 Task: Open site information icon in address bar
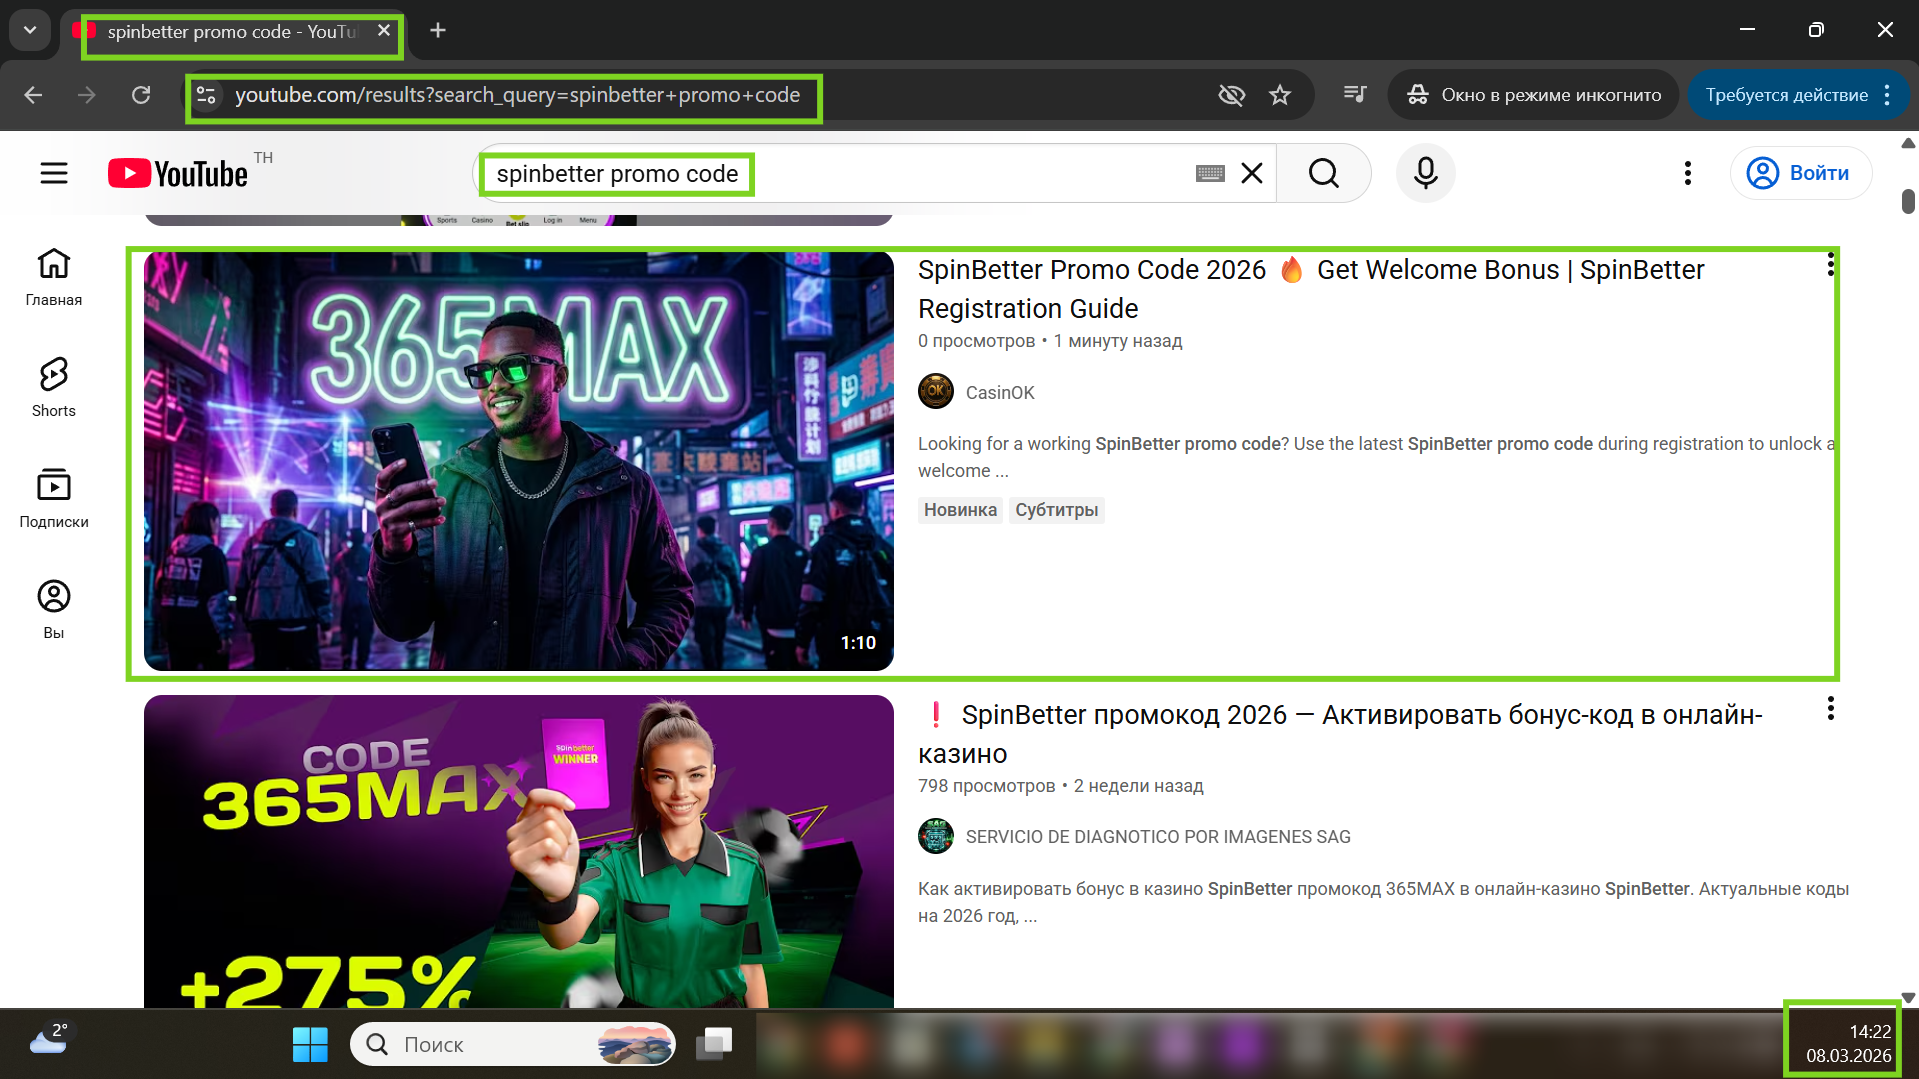pyautogui.click(x=207, y=95)
